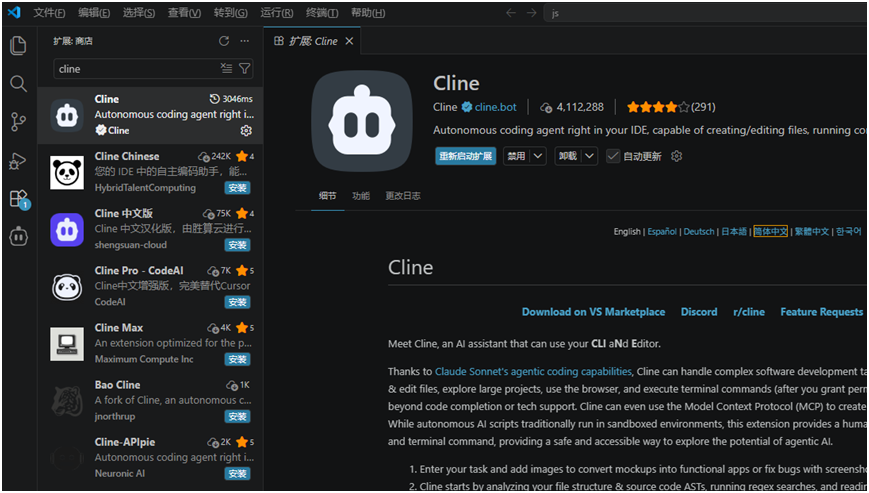The image size is (869, 493).
Task: Open the cline.bot publisher link
Action: pyautogui.click(x=495, y=107)
